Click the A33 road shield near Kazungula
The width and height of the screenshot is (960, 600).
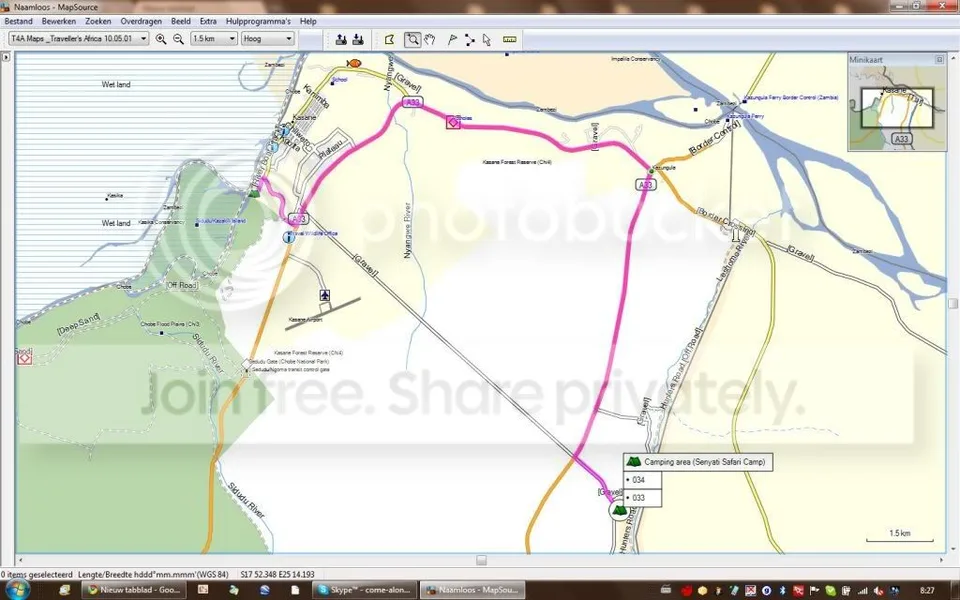646,184
